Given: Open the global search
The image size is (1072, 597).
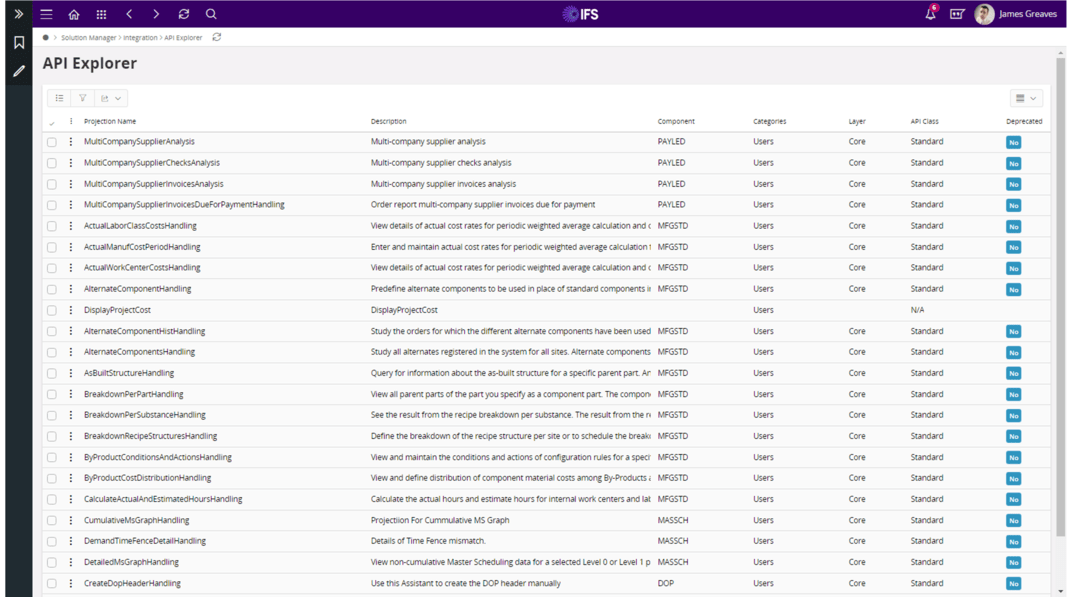Looking at the screenshot, I should coord(210,14).
